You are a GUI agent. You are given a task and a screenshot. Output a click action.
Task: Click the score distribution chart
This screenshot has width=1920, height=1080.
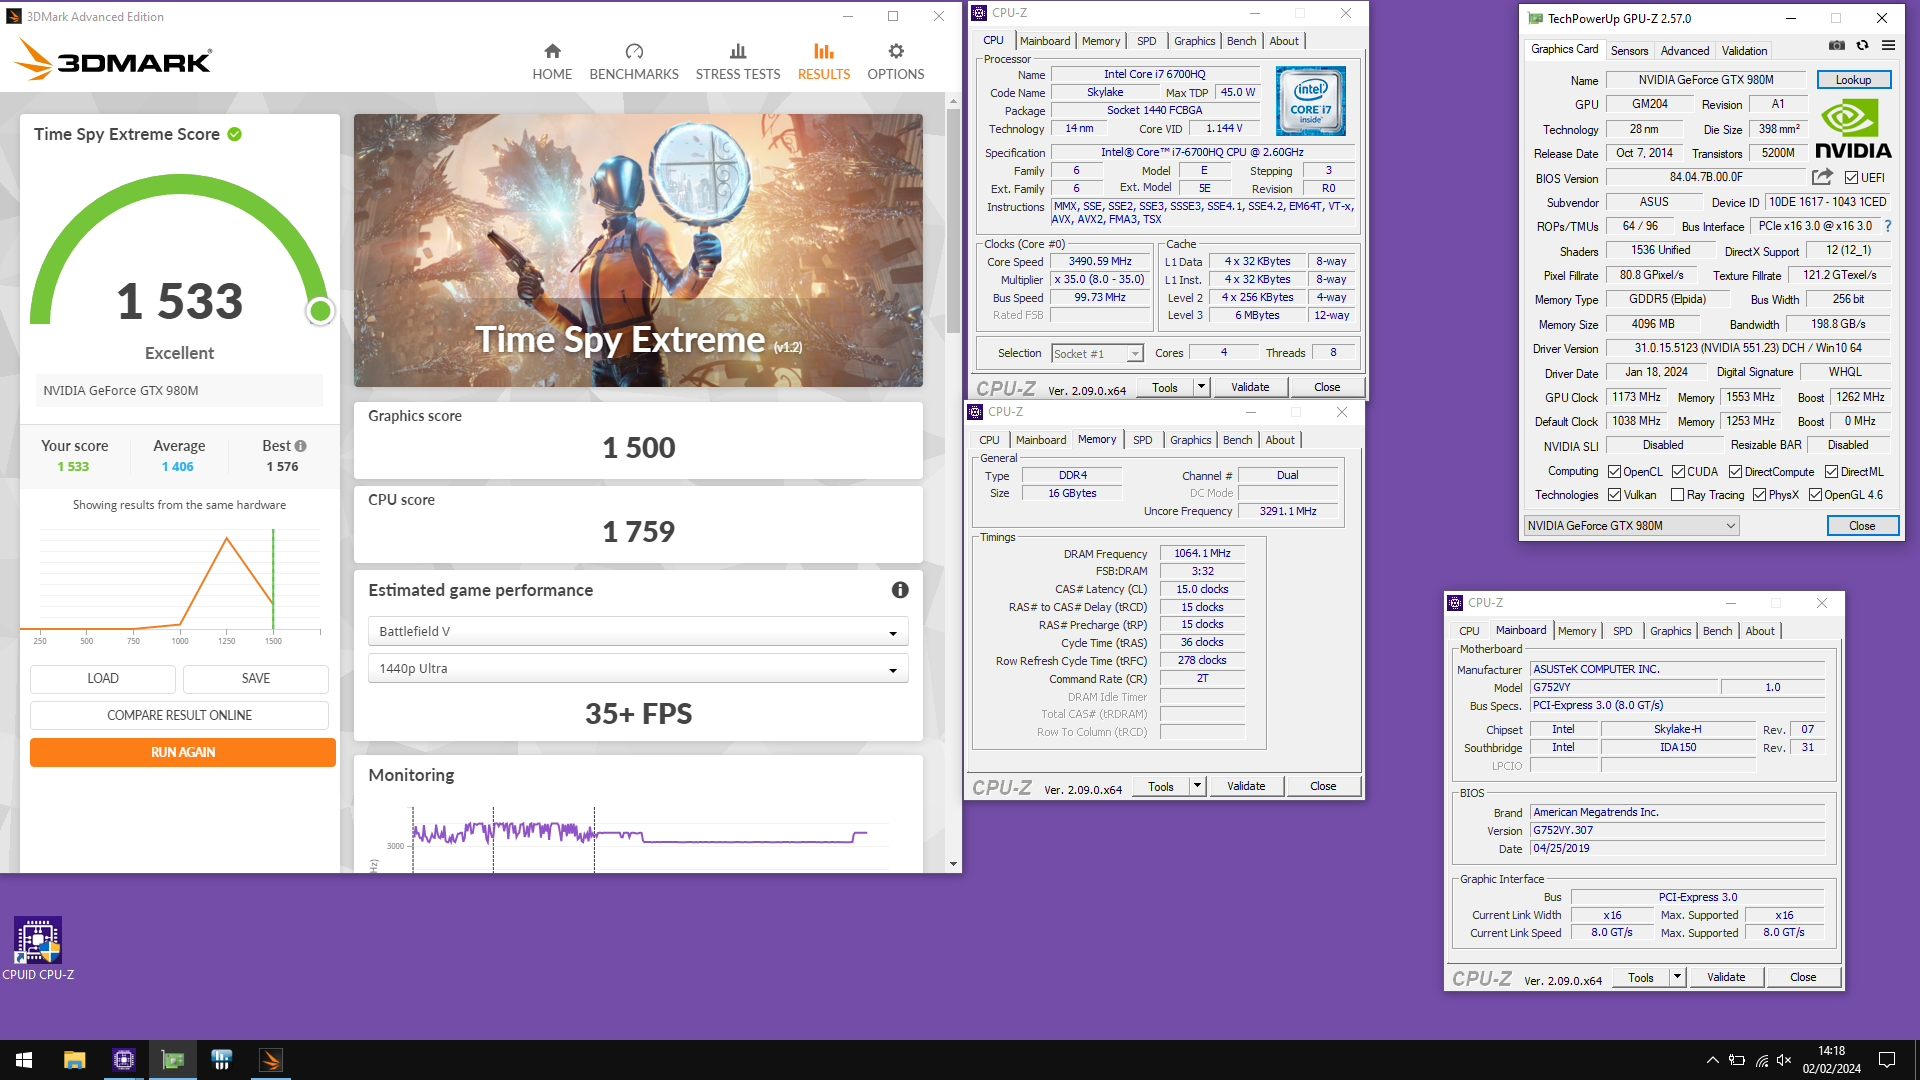tap(179, 585)
